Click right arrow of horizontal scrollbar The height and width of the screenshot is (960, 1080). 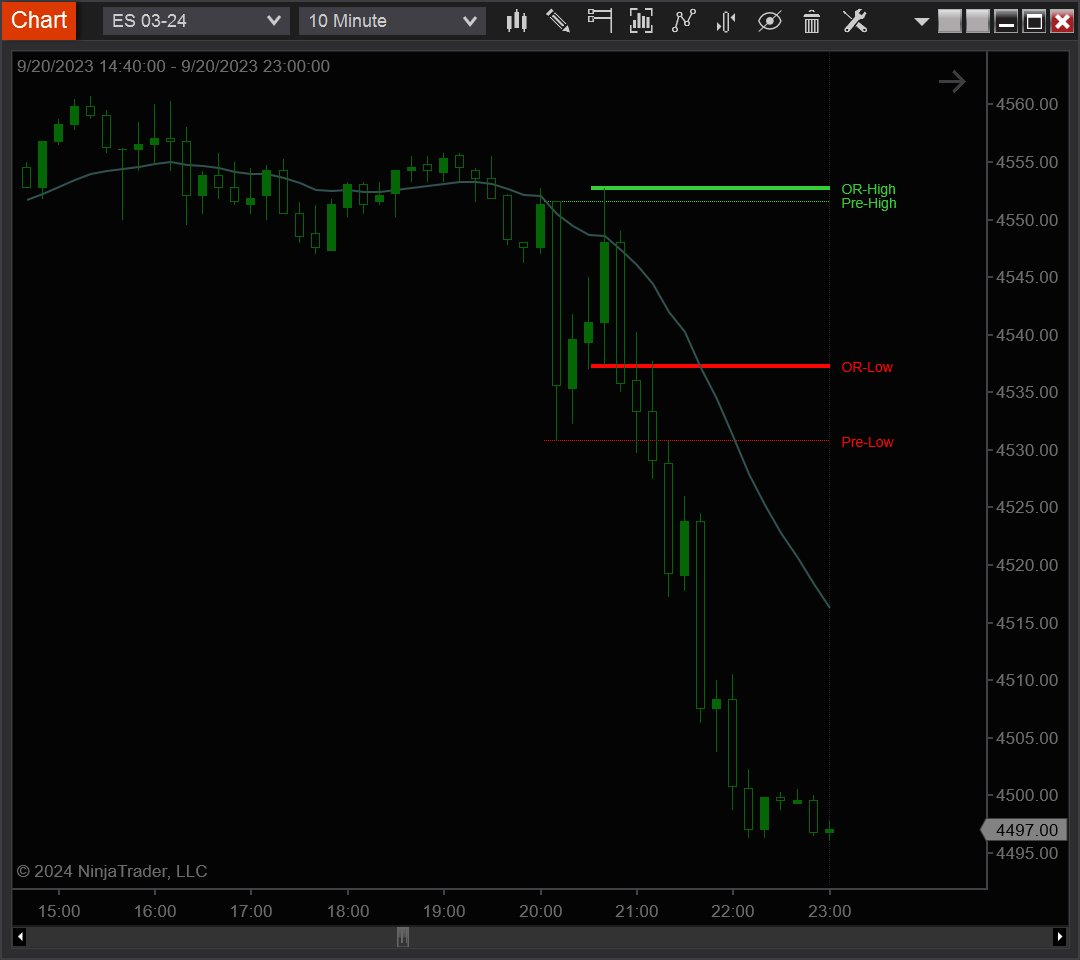click(x=1059, y=937)
